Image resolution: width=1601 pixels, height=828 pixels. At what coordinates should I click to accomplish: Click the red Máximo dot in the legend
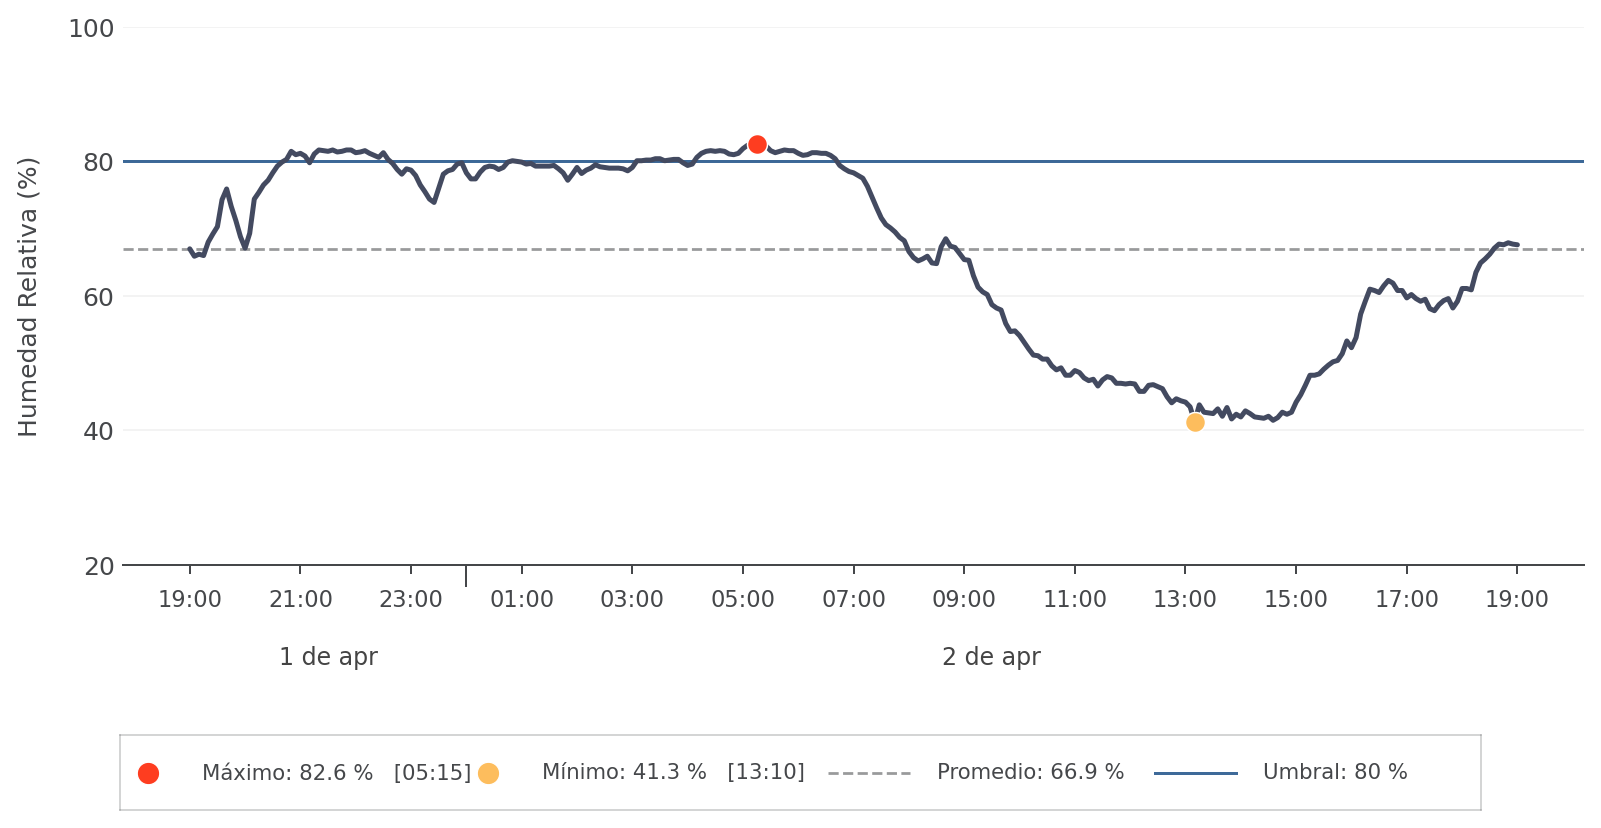(149, 773)
